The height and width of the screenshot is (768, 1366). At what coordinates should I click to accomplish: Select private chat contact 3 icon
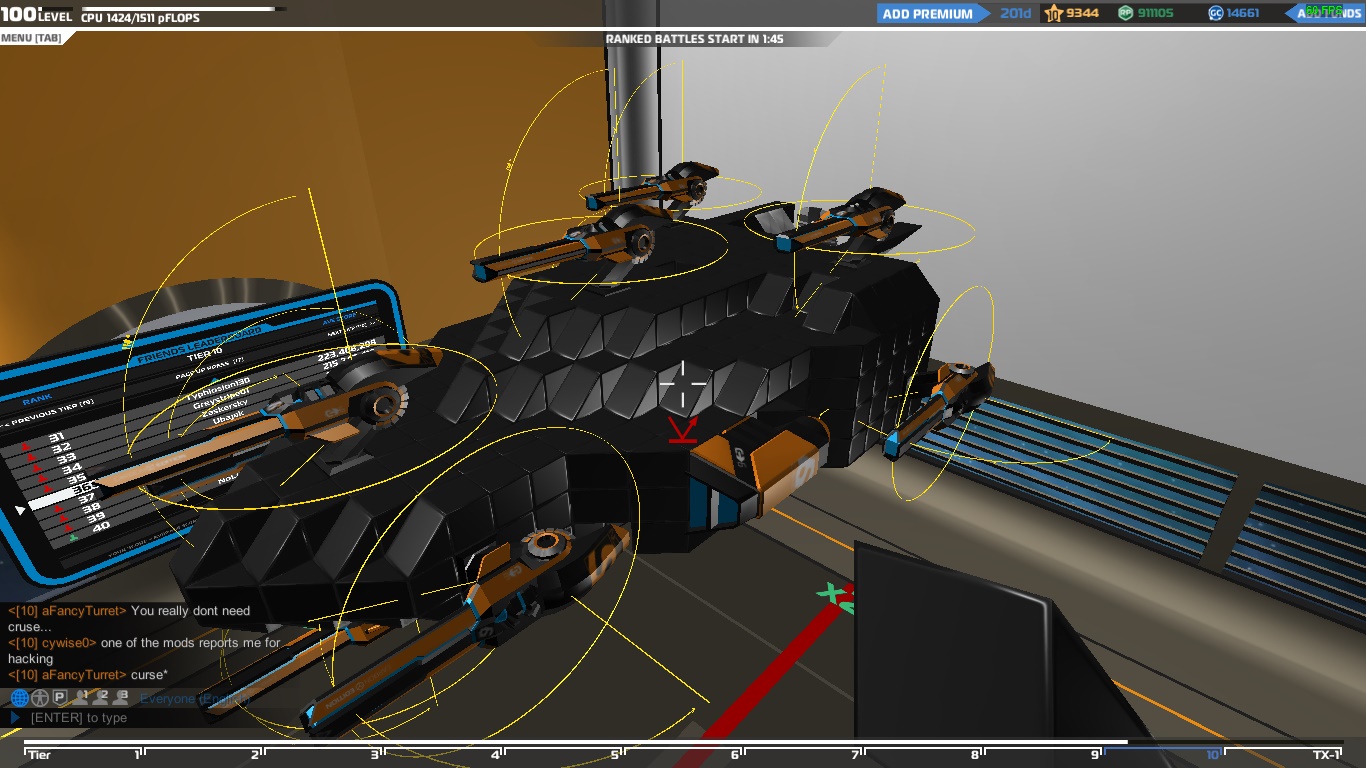121,697
